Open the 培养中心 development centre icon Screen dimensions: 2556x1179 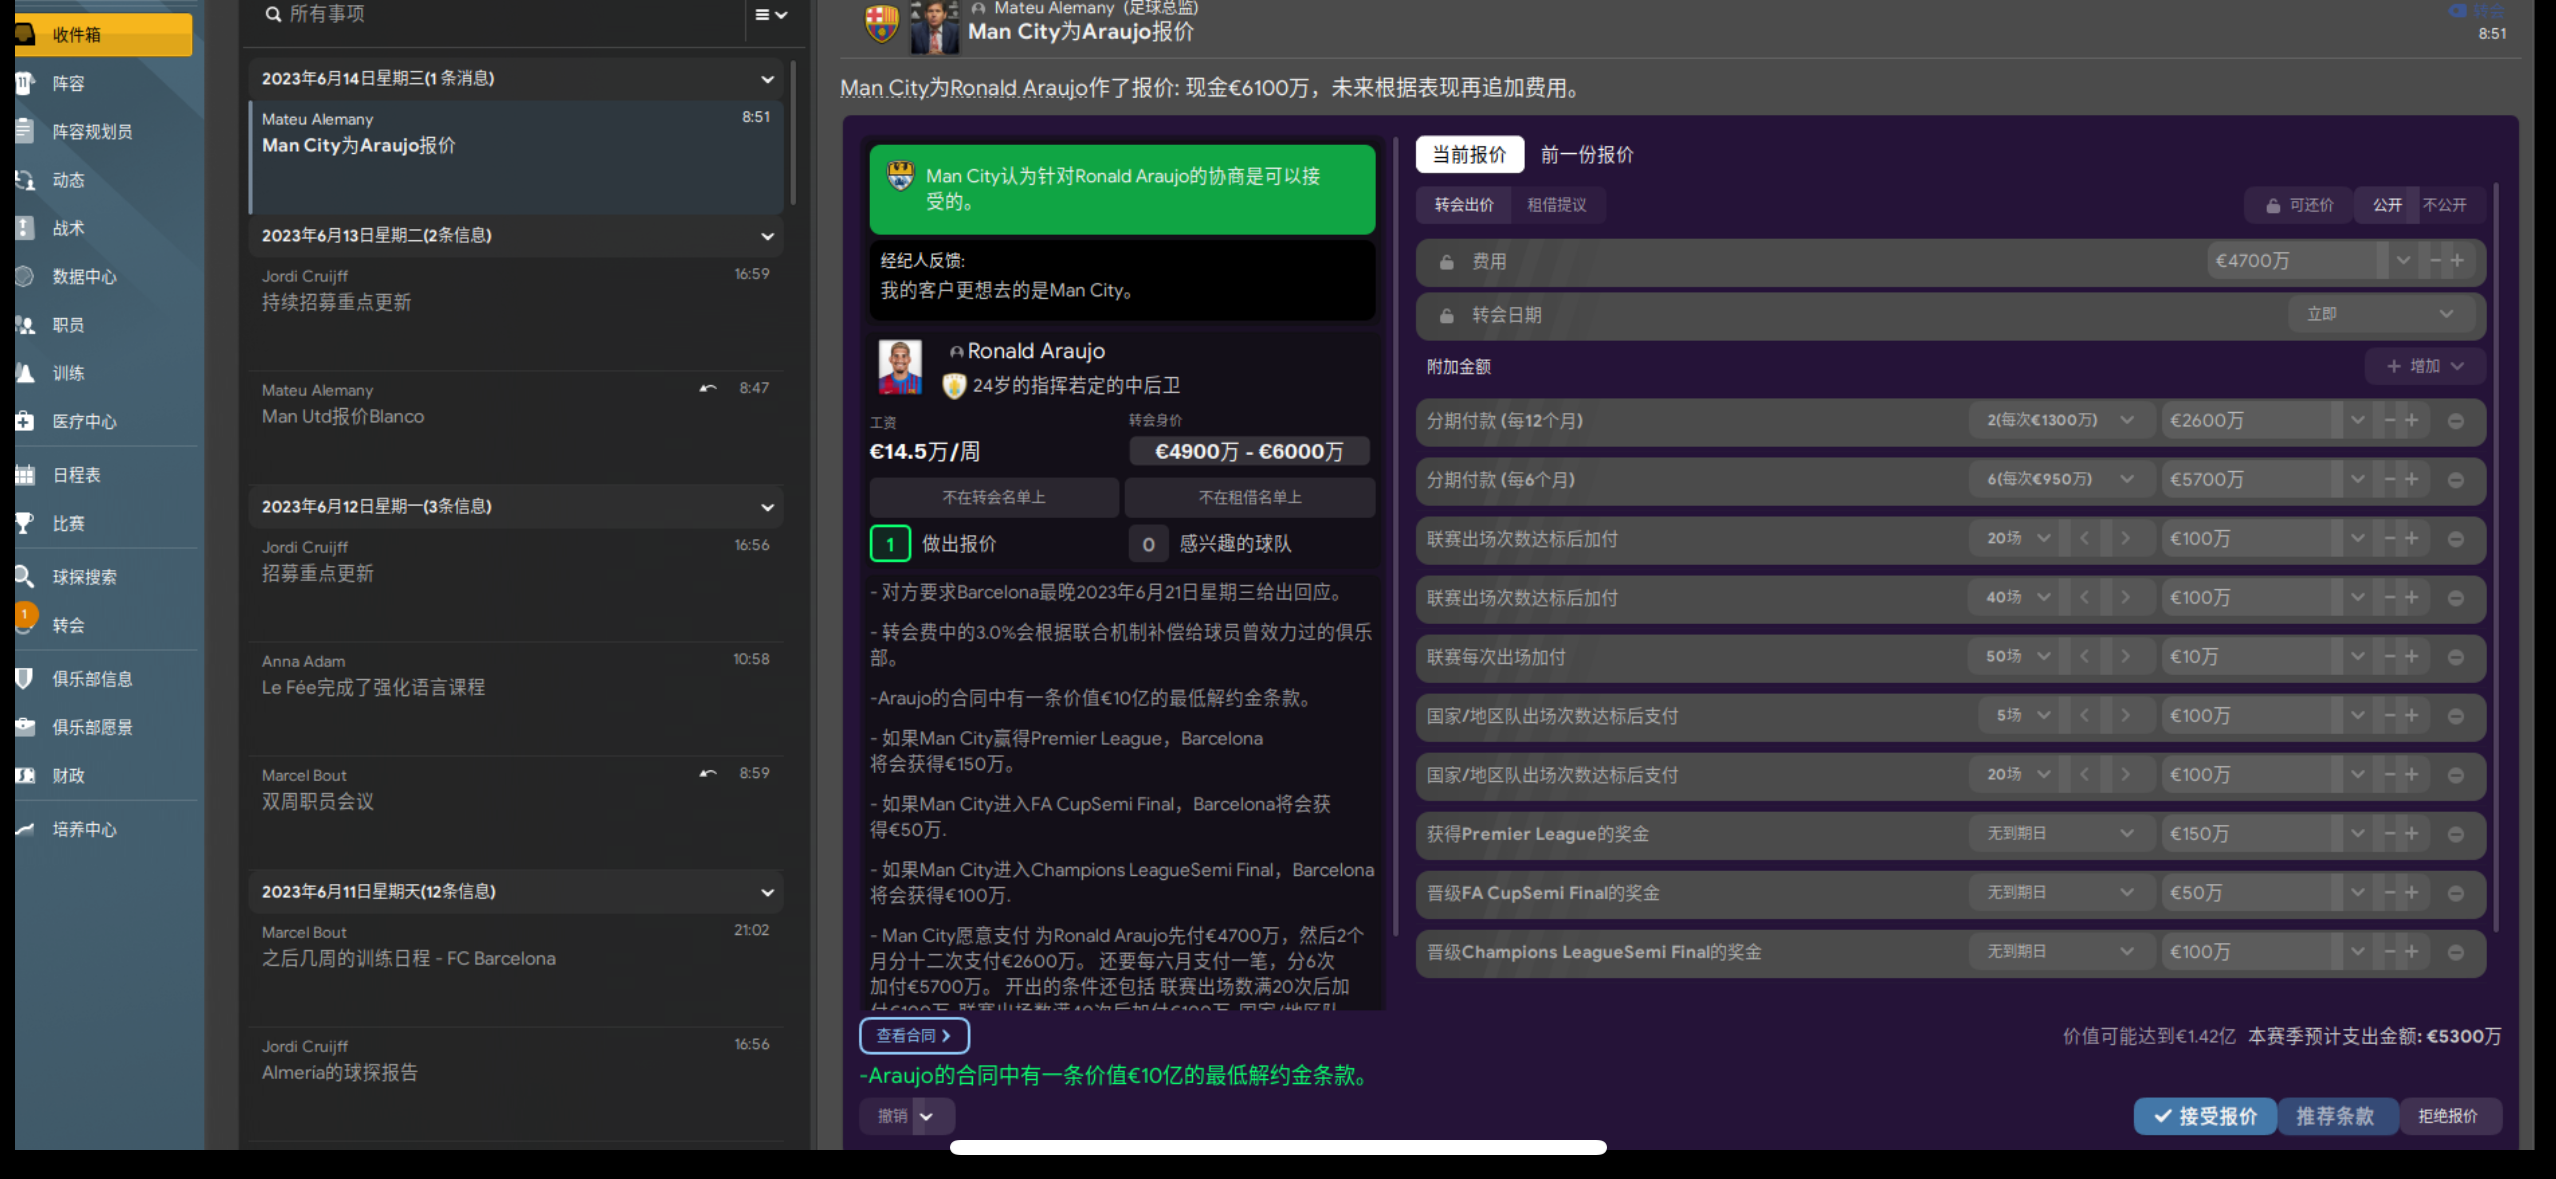coord(25,829)
